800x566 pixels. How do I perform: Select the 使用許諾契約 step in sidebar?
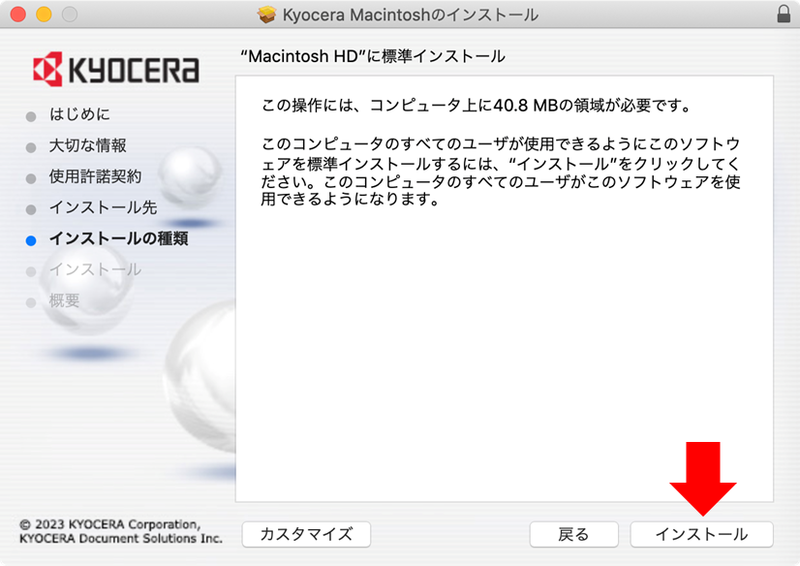(x=95, y=177)
